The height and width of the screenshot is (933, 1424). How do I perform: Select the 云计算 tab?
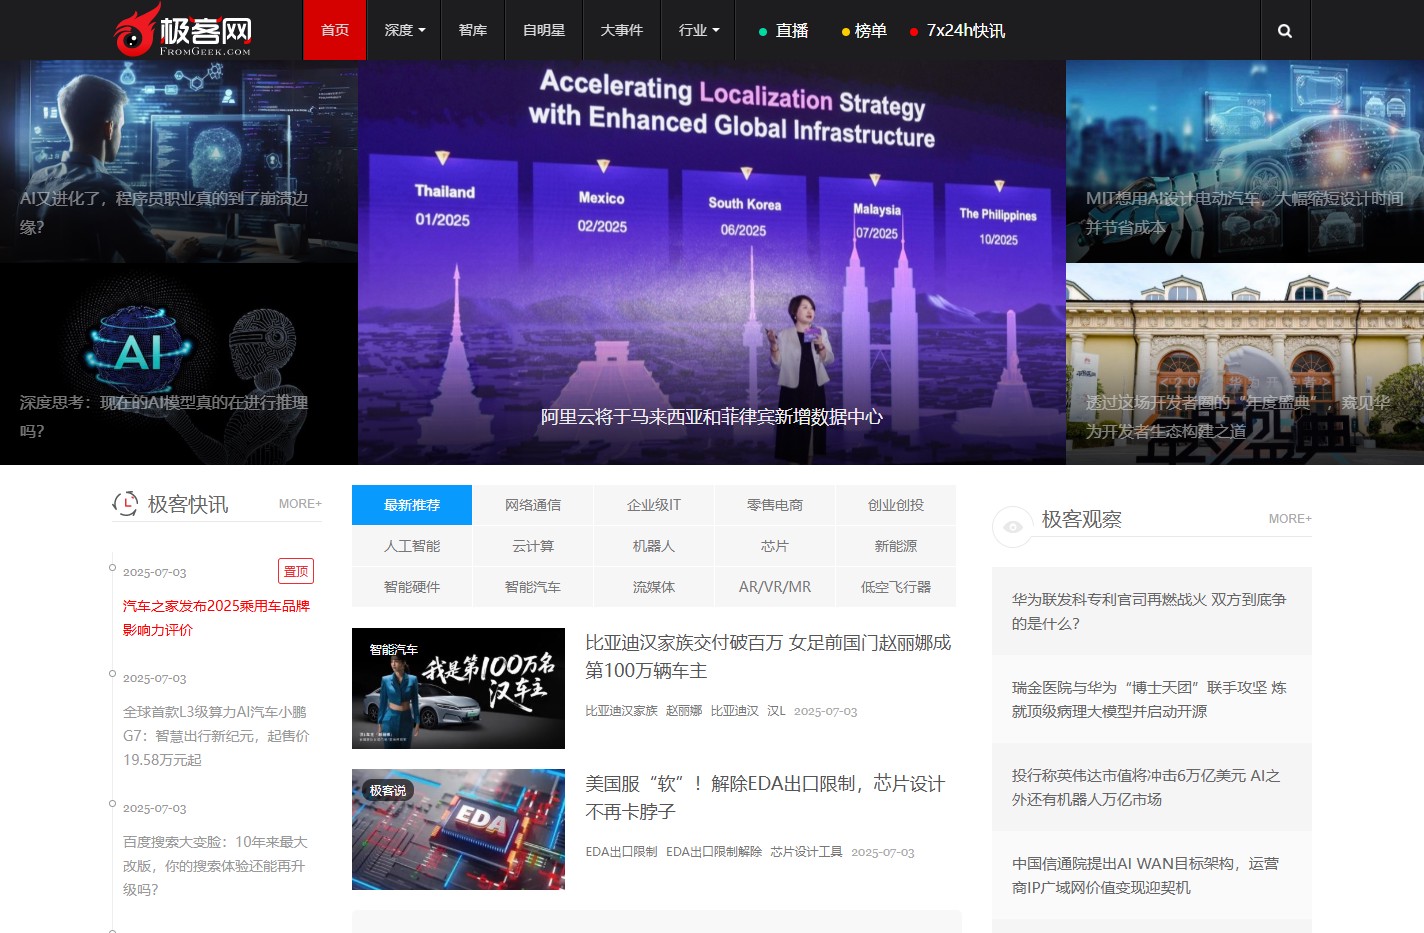pos(533,546)
